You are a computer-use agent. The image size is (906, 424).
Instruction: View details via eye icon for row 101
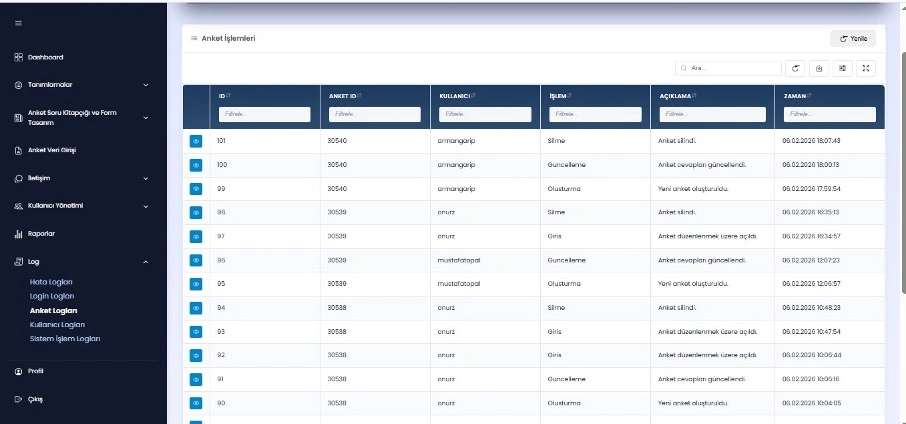coord(196,141)
